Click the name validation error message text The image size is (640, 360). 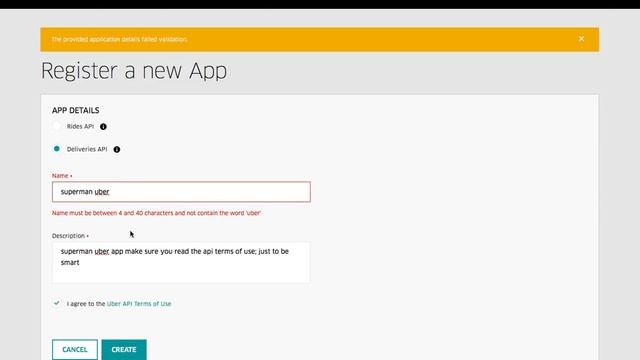156,213
